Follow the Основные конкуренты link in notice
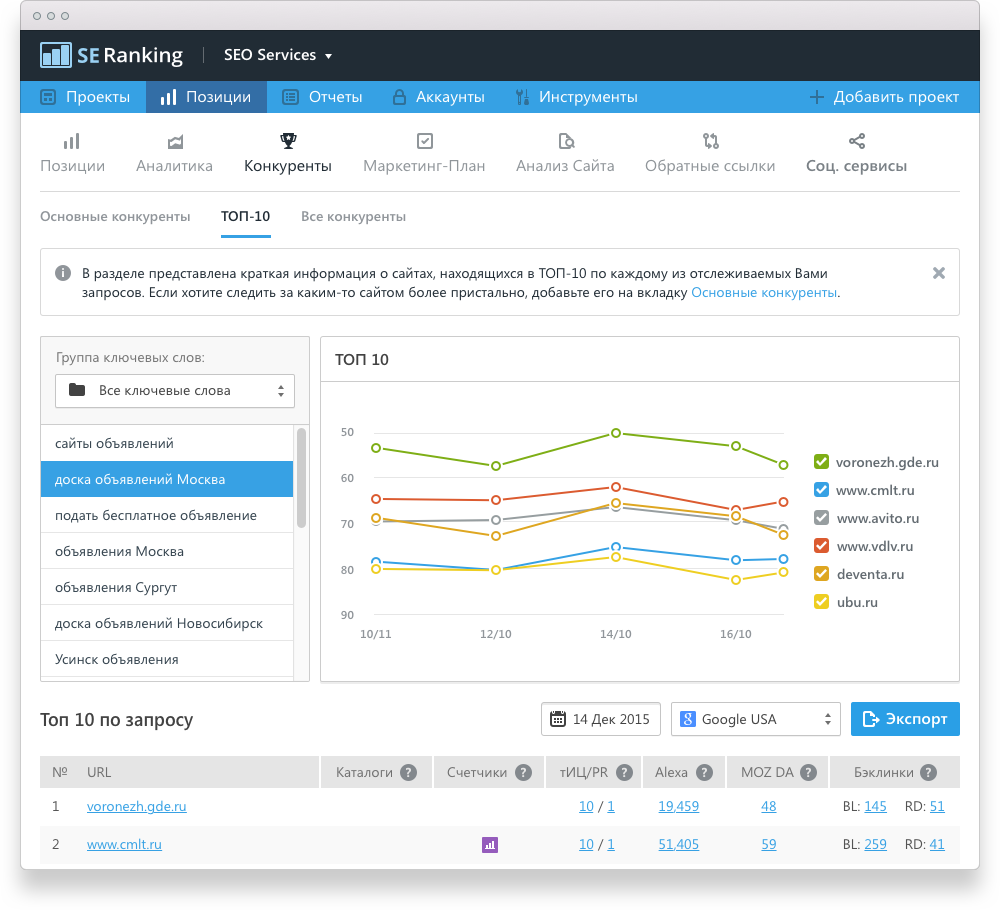 click(x=764, y=292)
